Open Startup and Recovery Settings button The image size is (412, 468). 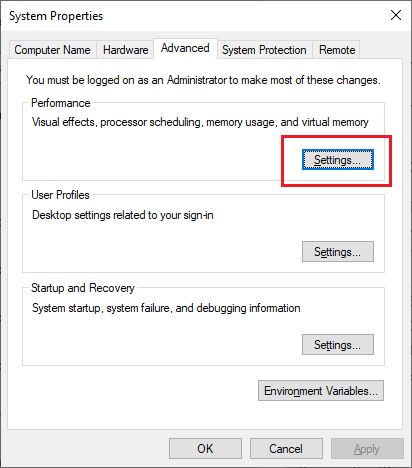coord(338,345)
